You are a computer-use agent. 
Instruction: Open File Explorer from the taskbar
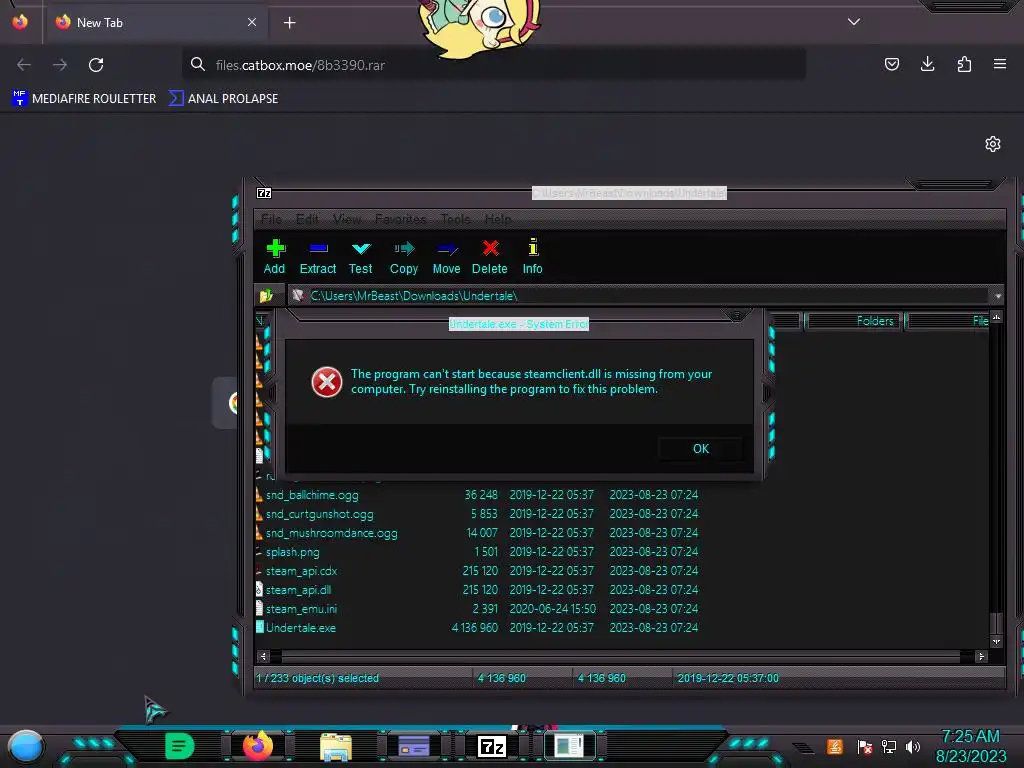[x=336, y=746]
